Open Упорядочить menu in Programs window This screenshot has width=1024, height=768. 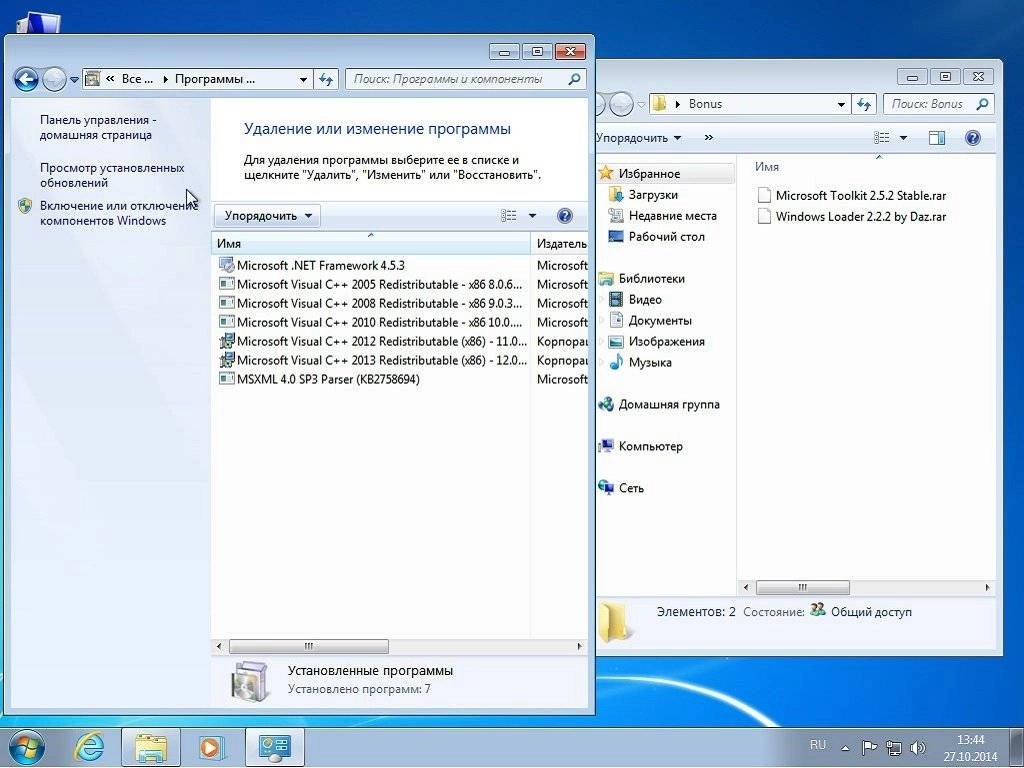268,216
